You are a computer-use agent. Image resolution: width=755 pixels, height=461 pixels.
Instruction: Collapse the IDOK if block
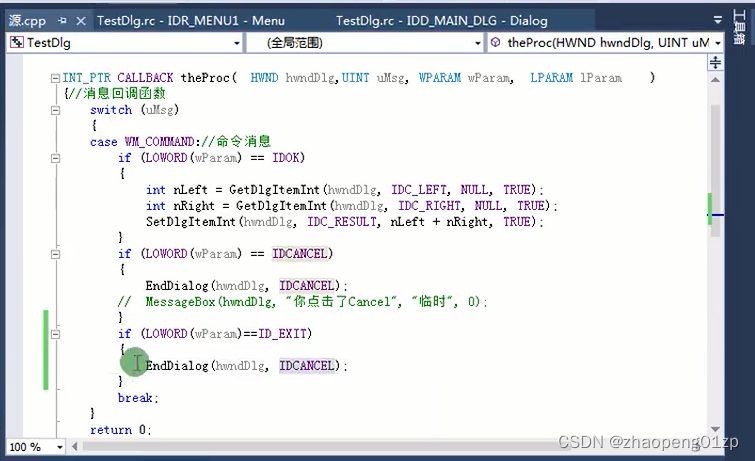[x=55, y=158]
